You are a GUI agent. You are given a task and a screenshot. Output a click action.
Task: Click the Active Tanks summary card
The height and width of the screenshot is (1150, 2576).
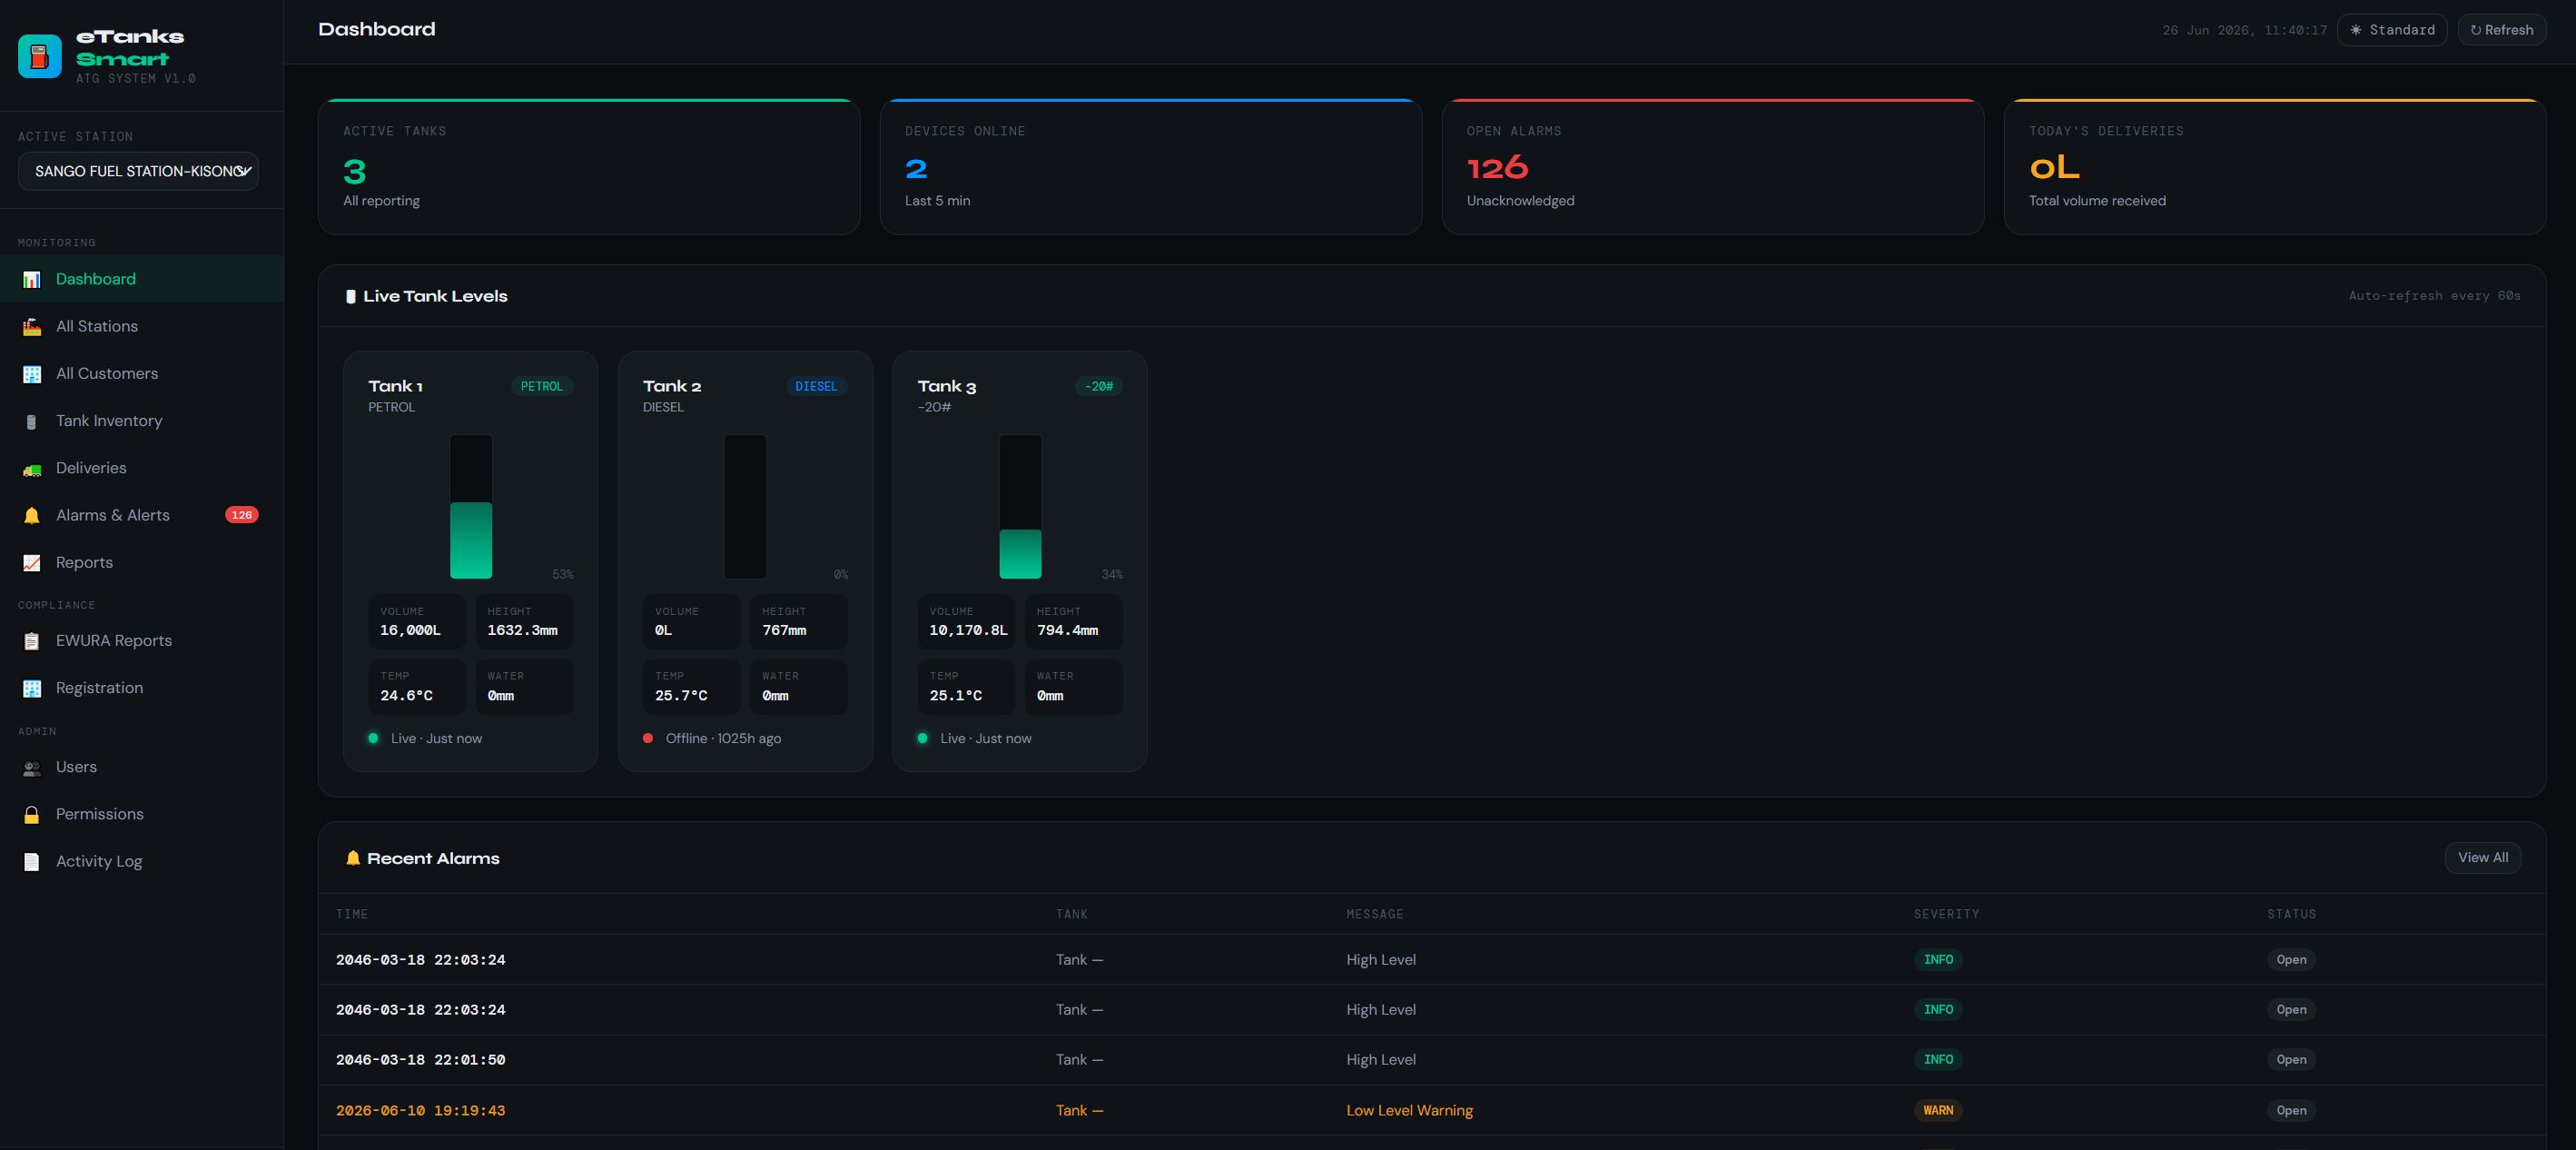pyautogui.click(x=589, y=167)
